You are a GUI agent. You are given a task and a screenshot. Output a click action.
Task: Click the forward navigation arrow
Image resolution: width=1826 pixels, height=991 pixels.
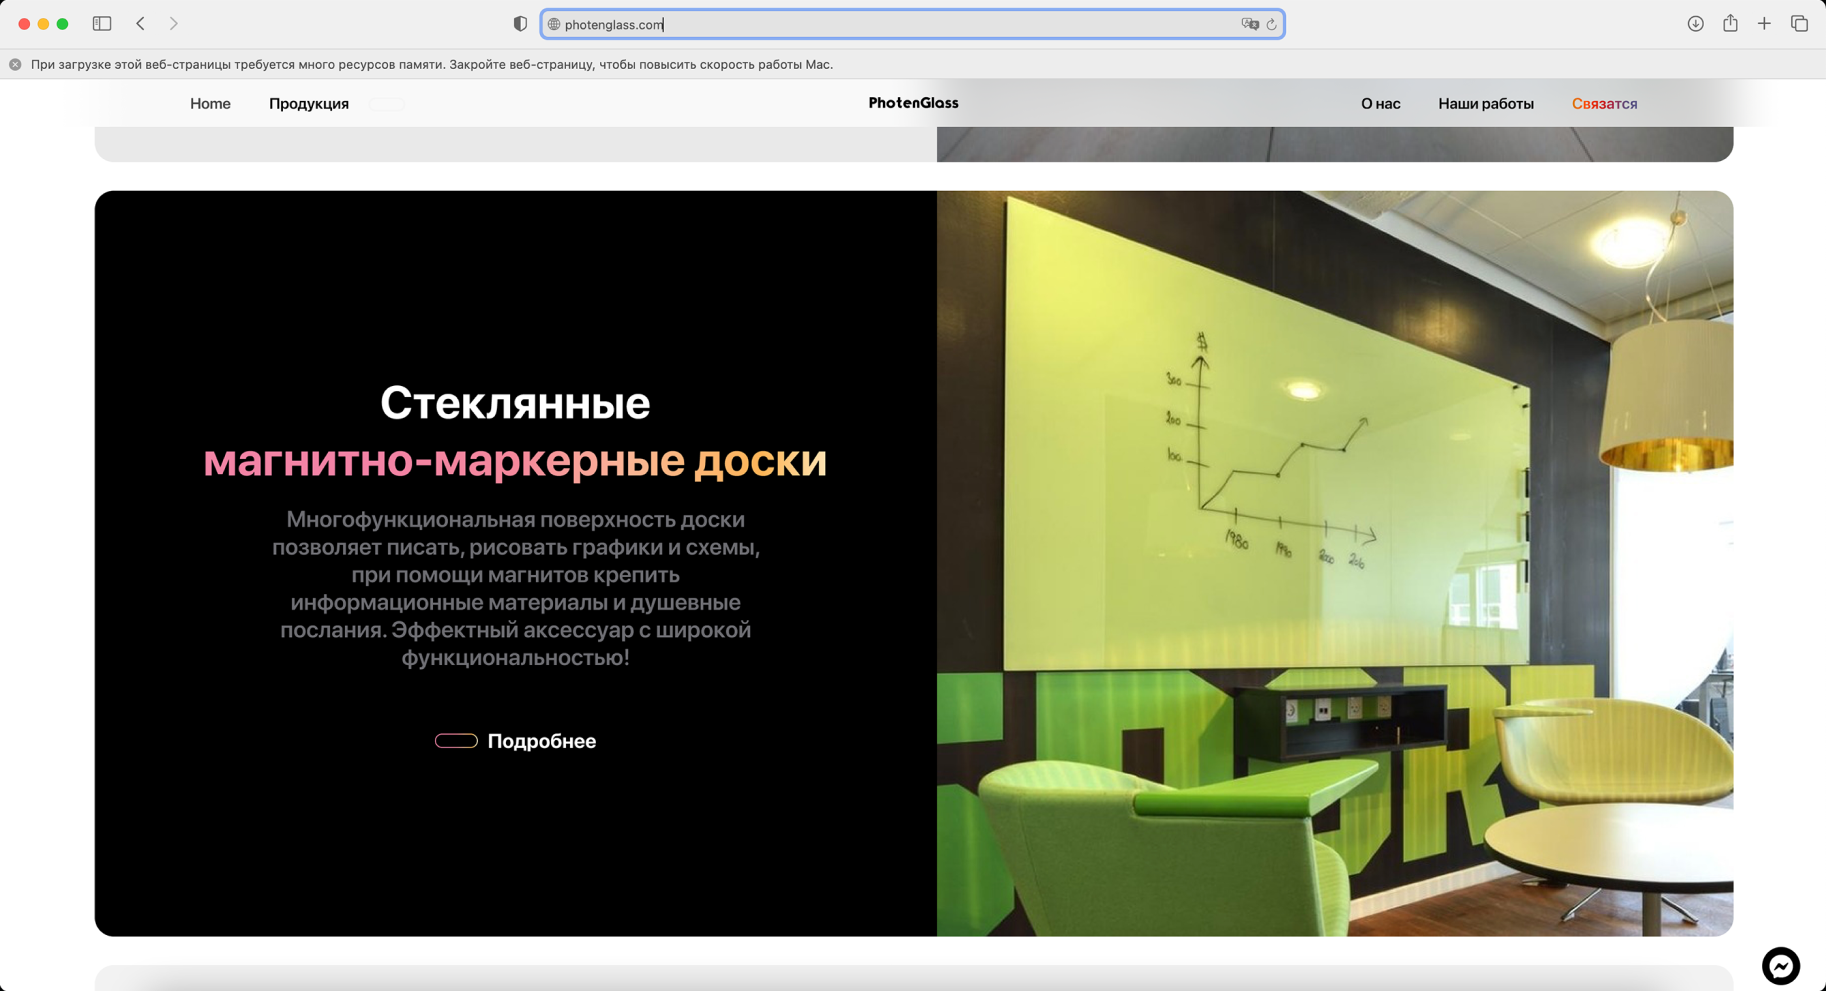(x=174, y=24)
